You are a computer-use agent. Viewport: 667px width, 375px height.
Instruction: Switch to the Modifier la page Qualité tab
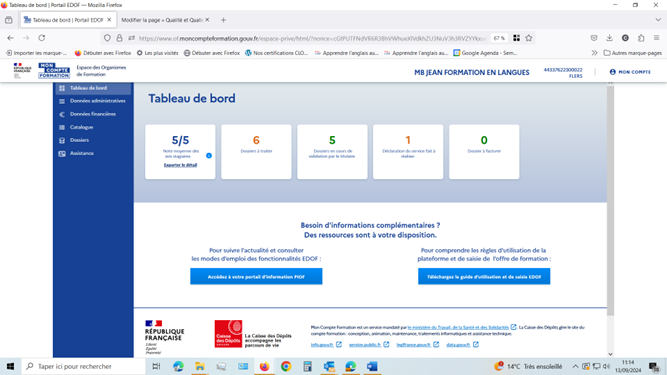[x=162, y=20]
